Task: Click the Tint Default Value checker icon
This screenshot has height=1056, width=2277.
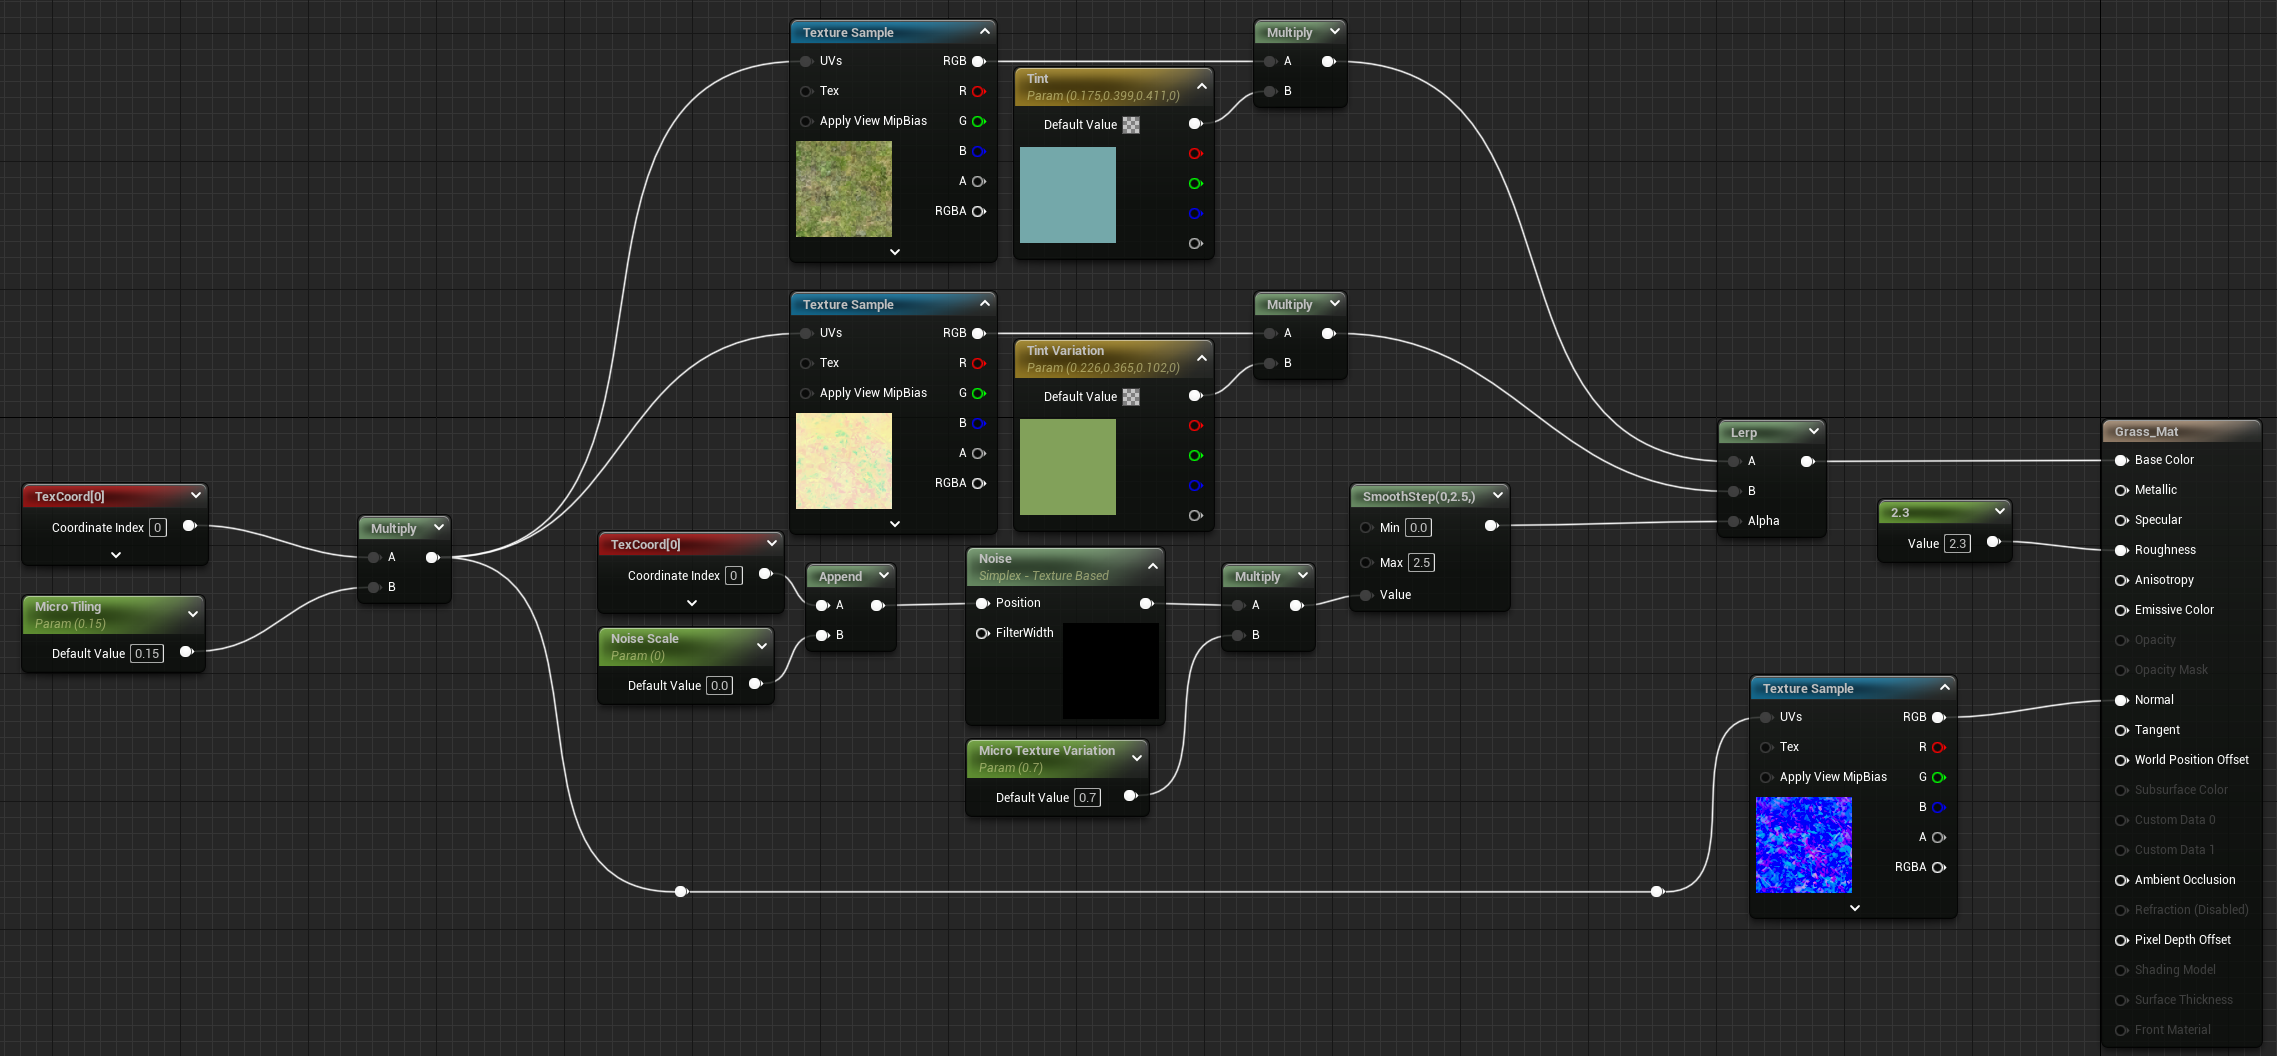Action: 1131,125
